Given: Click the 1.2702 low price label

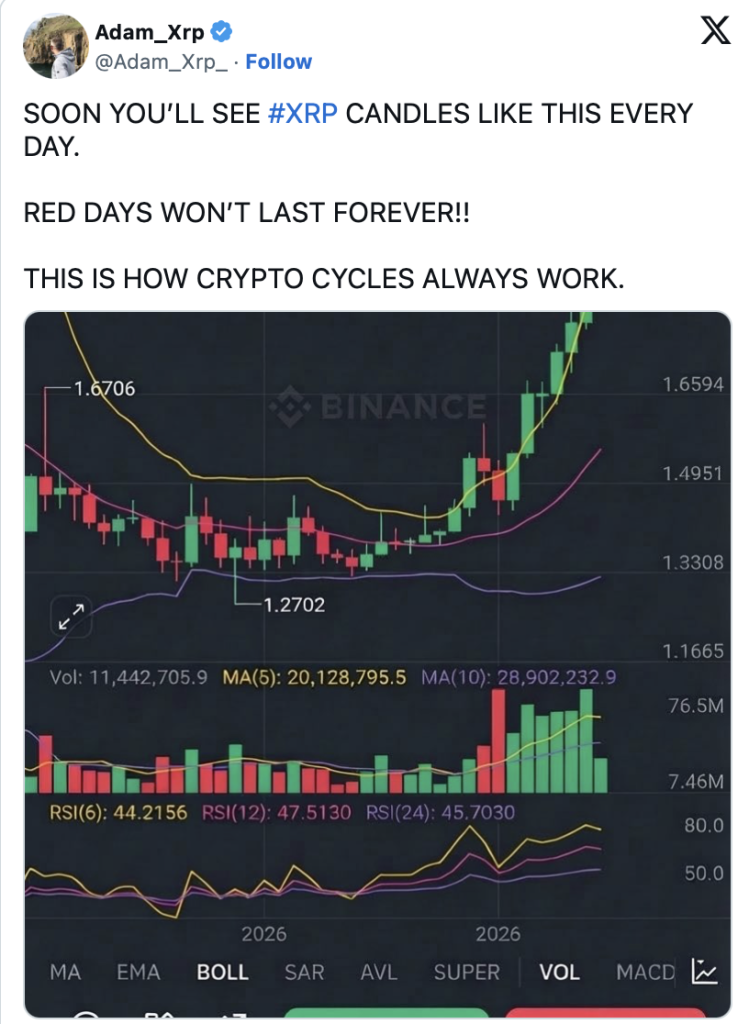Looking at the screenshot, I should coord(293,604).
